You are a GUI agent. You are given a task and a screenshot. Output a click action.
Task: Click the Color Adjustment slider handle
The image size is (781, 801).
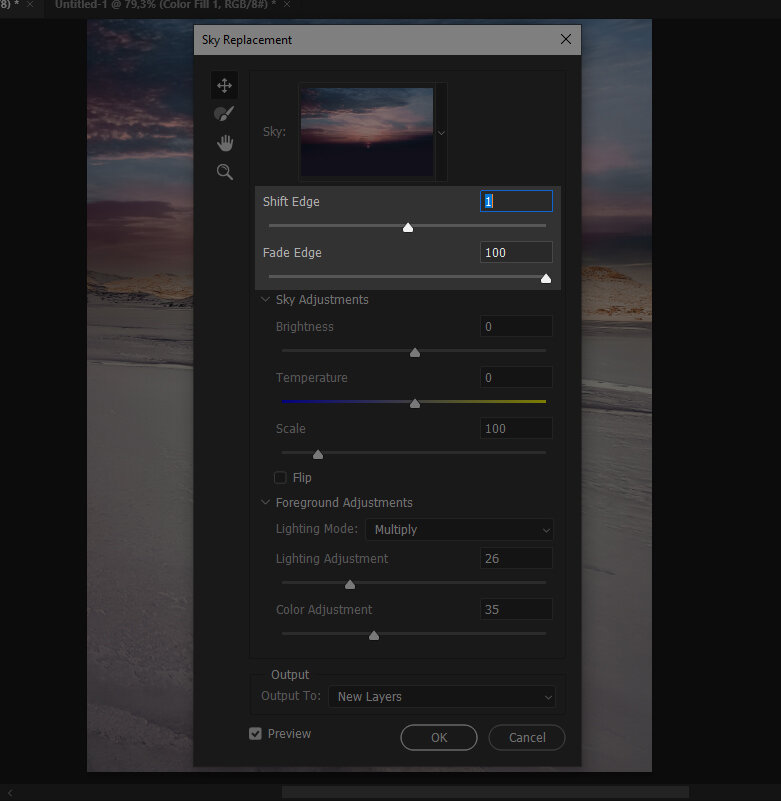374,635
